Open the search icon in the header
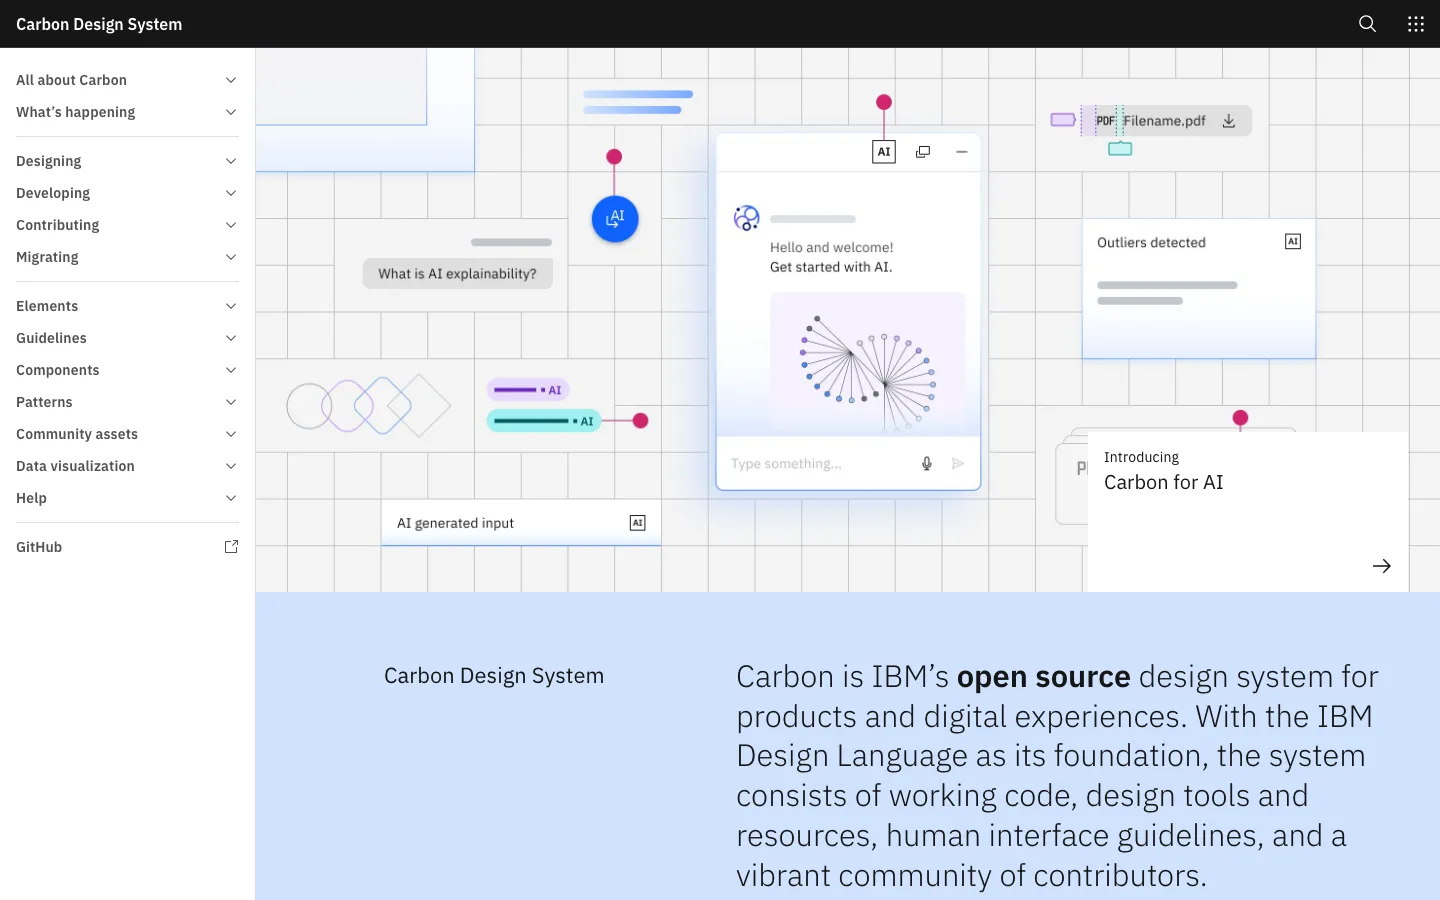The image size is (1440, 900). click(x=1368, y=24)
